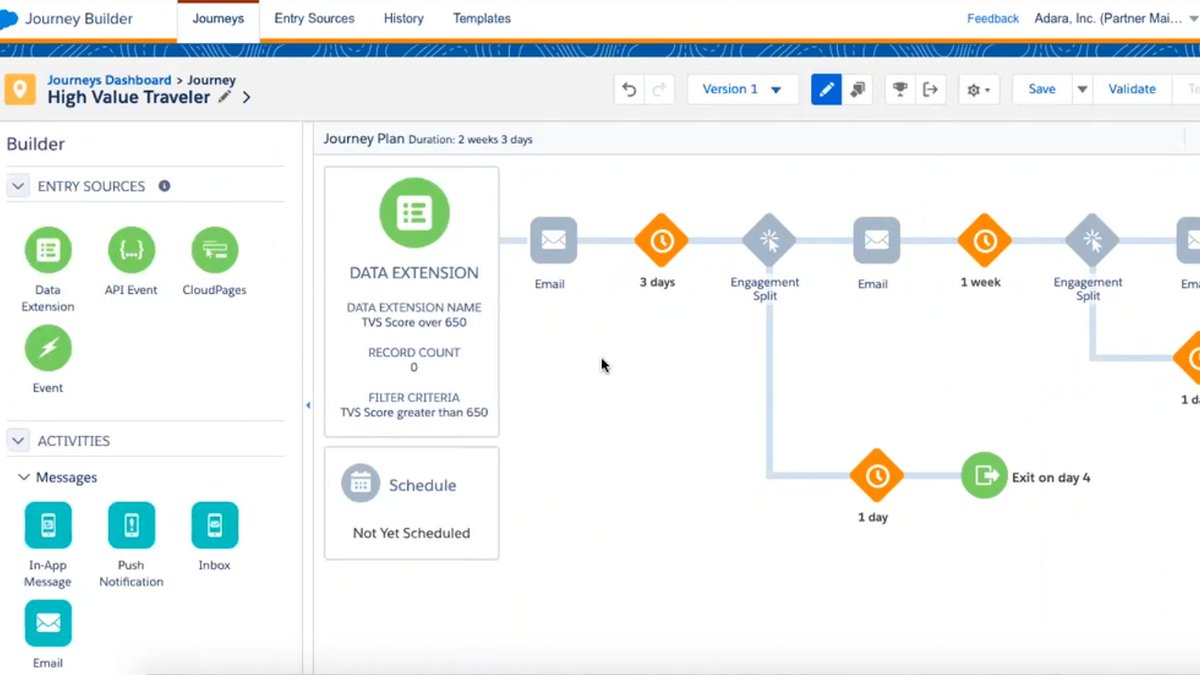This screenshot has width=1200, height=675.
Task: Open the green Data Extension entry icon on canvas
Action: (x=414, y=212)
